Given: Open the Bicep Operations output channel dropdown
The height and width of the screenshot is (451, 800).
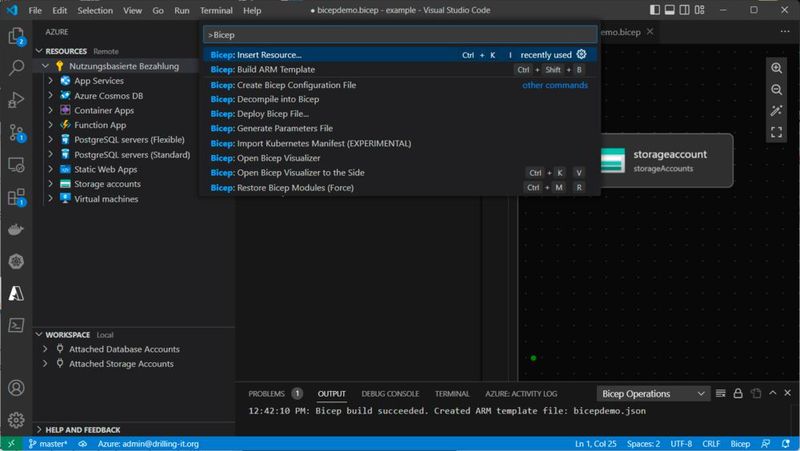Looking at the screenshot, I should click(x=653, y=394).
